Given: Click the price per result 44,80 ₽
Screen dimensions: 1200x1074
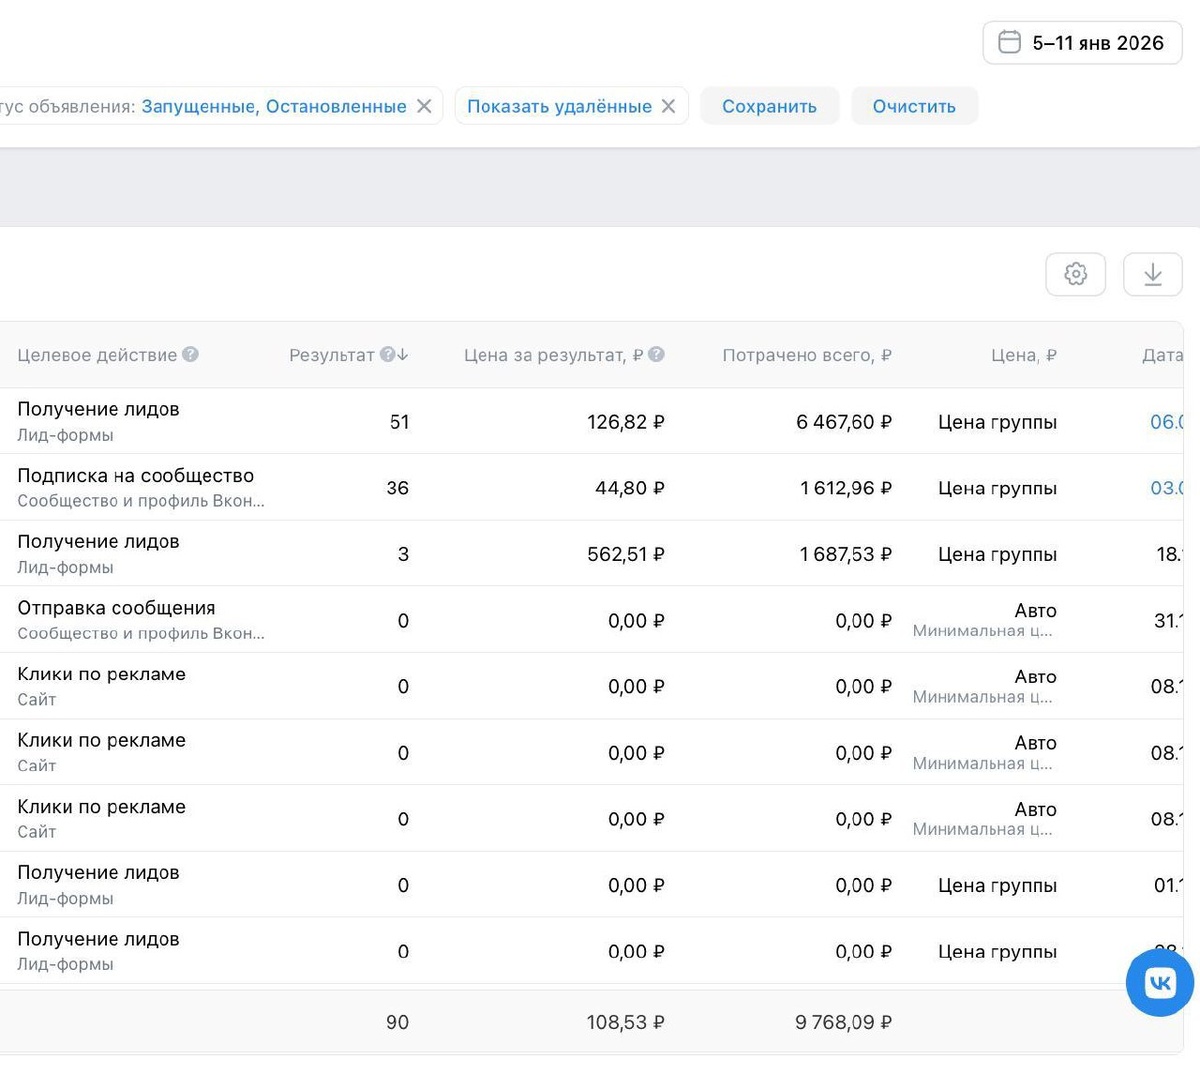Looking at the screenshot, I should (x=630, y=488).
